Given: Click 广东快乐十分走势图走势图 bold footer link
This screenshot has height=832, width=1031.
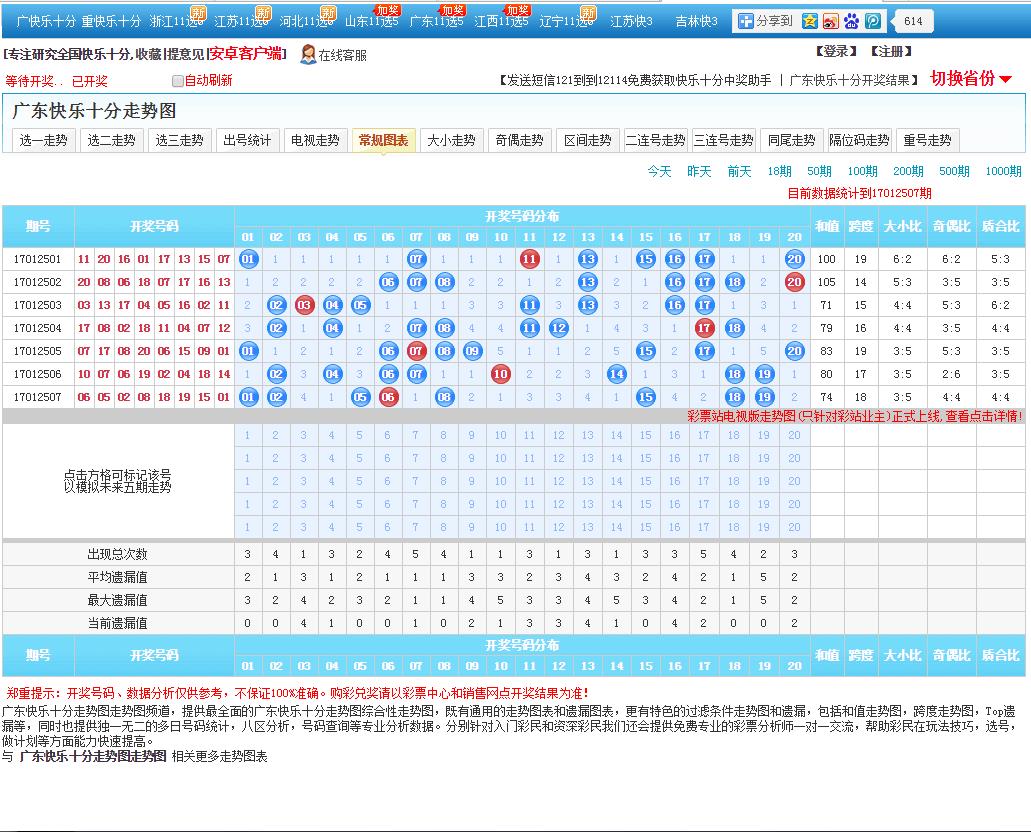Looking at the screenshot, I should 93,756.
